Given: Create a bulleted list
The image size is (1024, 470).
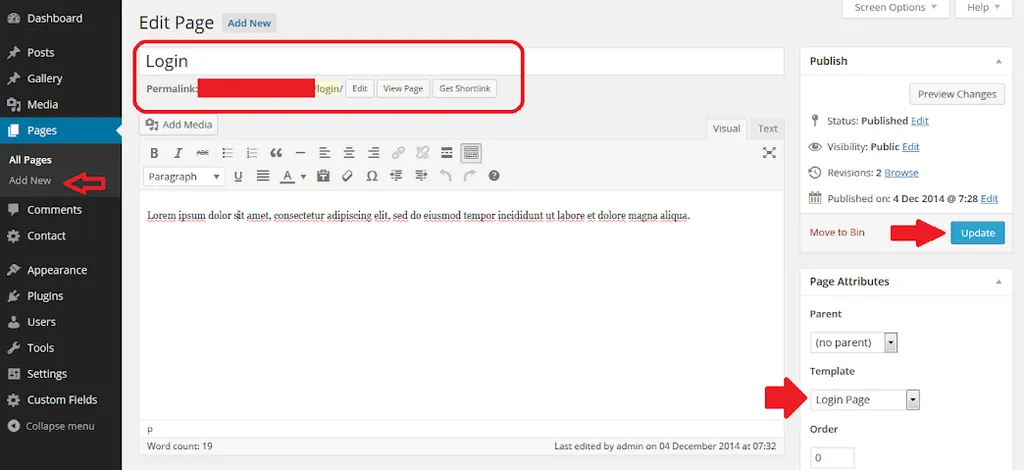Looking at the screenshot, I should pyautogui.click(x=227, y=153).
